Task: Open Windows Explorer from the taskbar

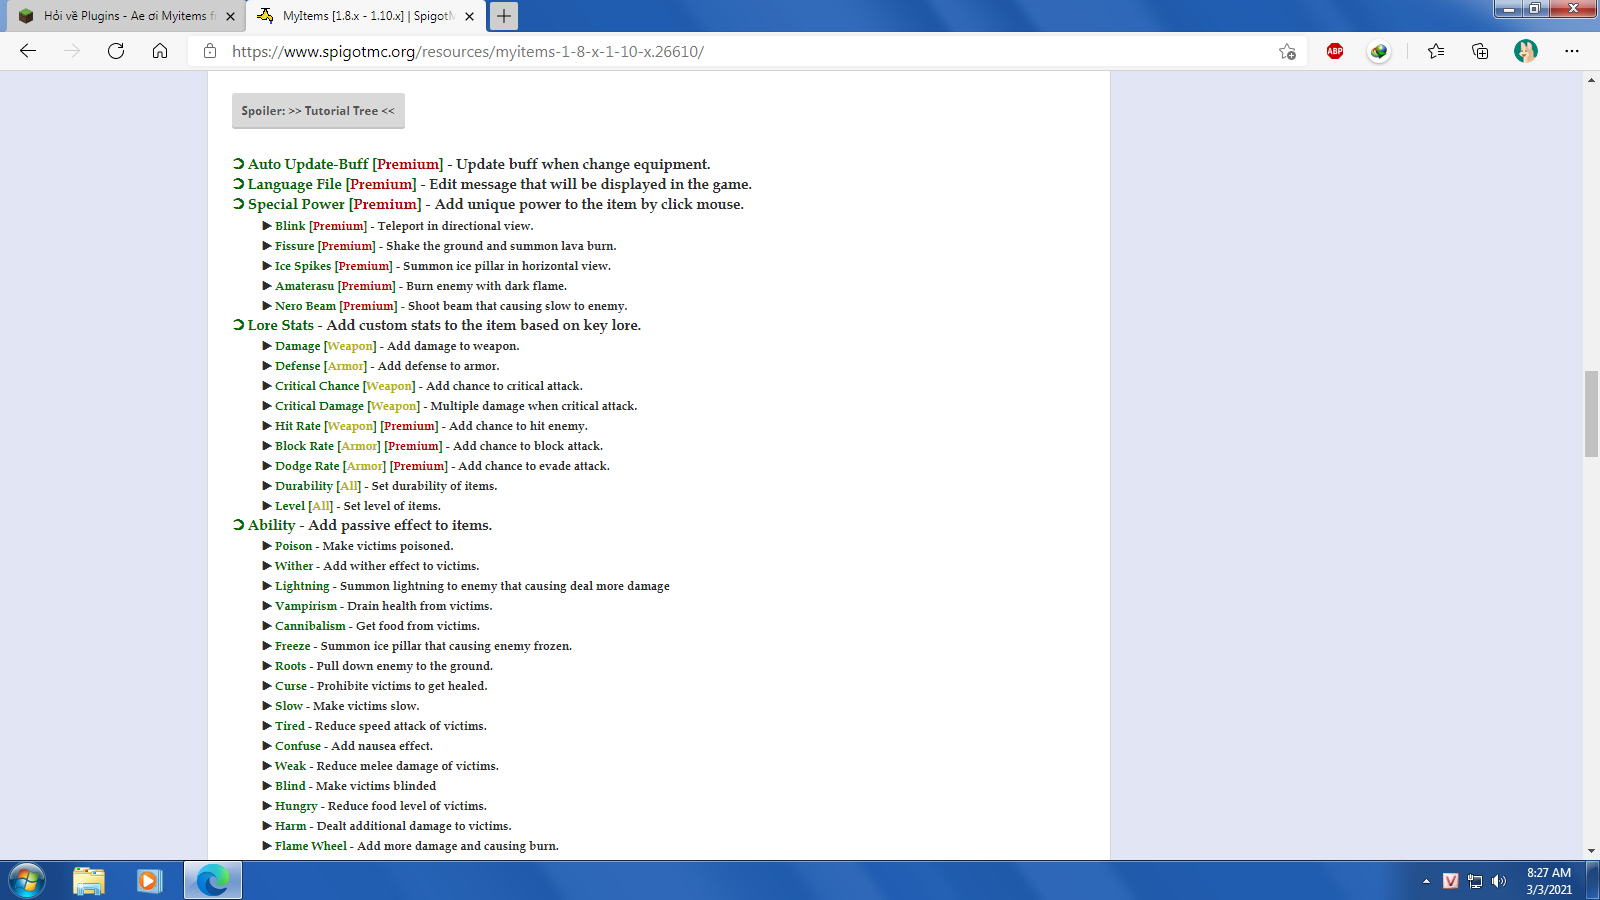Action: 89,881
